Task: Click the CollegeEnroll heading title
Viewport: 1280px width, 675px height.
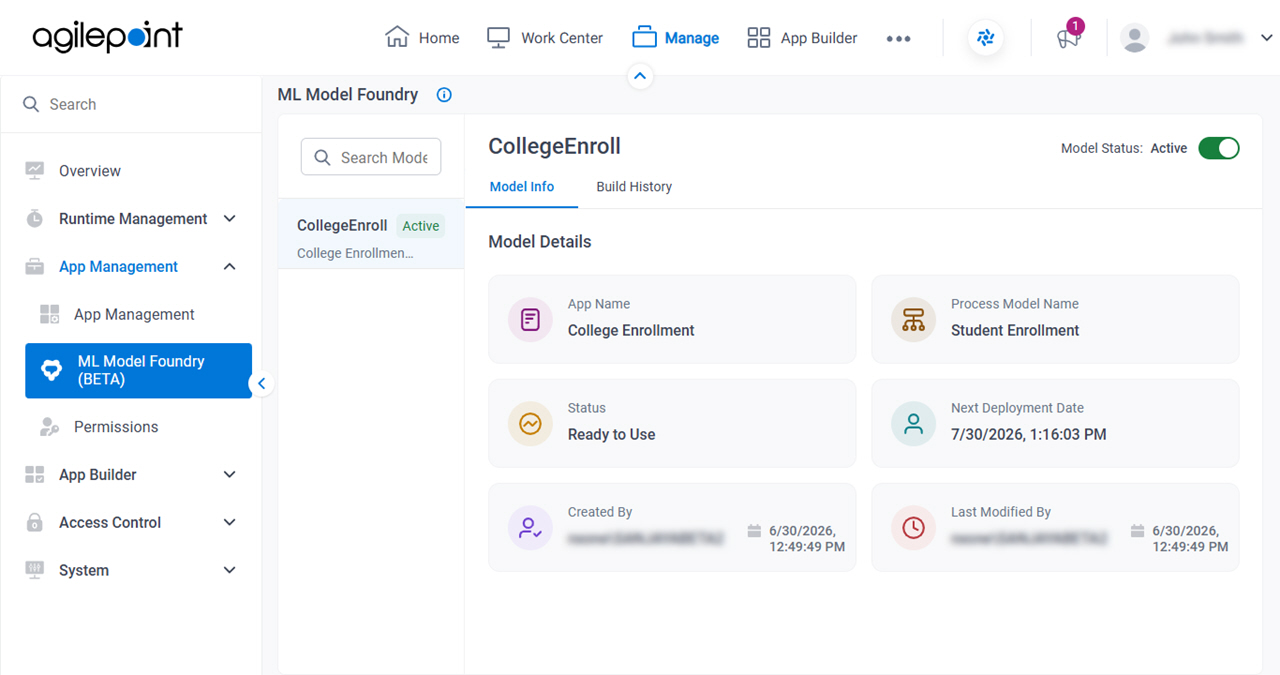Action: pos(555,146)
